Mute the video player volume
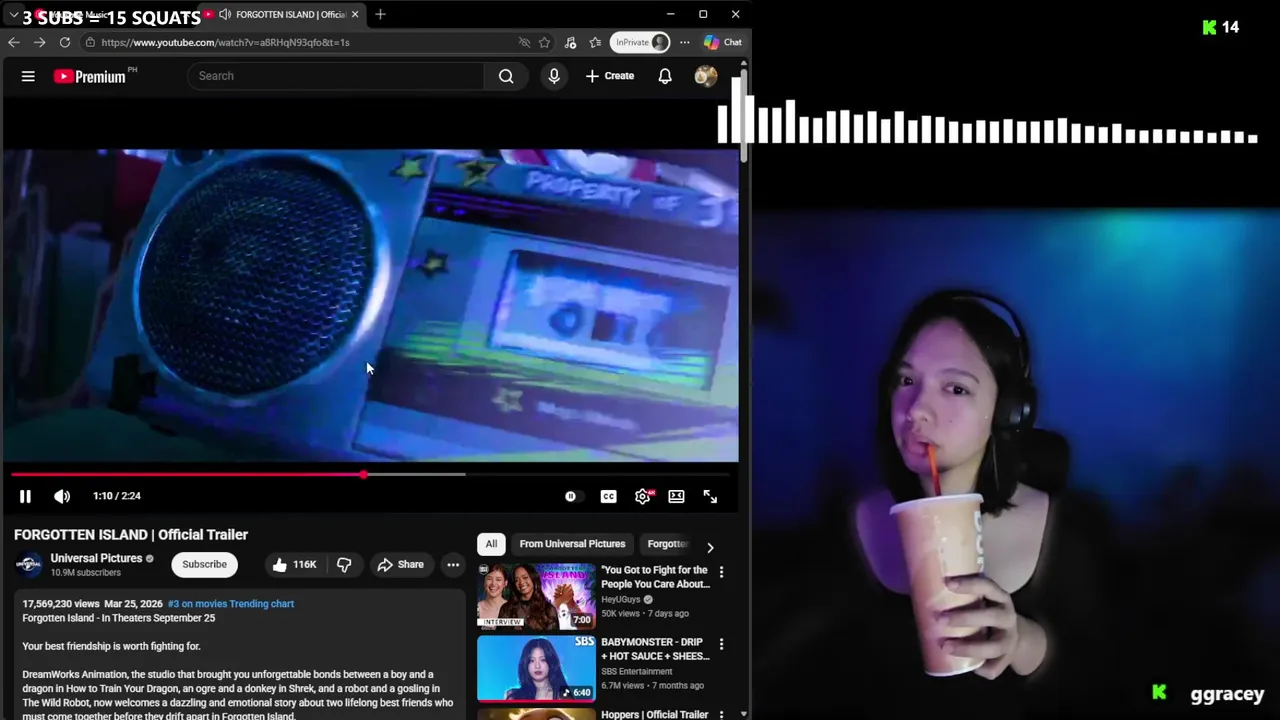This screenshot has height=720, width=1280. coord(62,496)
